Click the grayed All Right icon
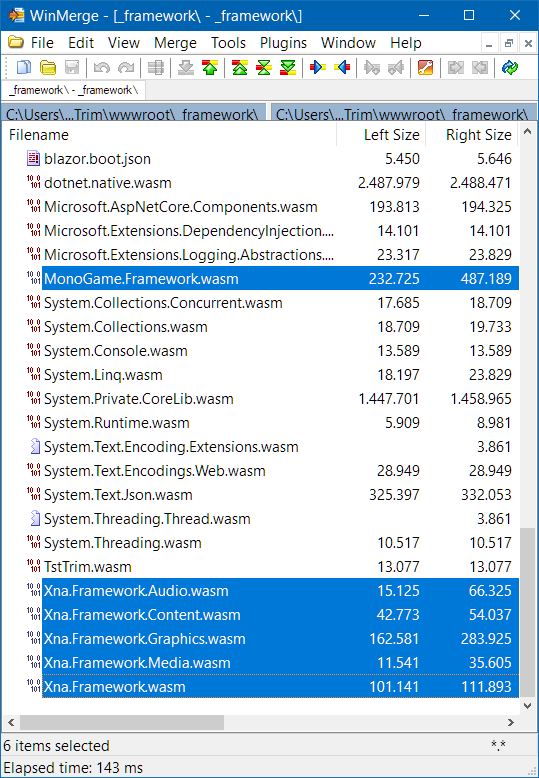Viewport: 539px width, 778px height. pyautogui.click(x=455, y=67)
